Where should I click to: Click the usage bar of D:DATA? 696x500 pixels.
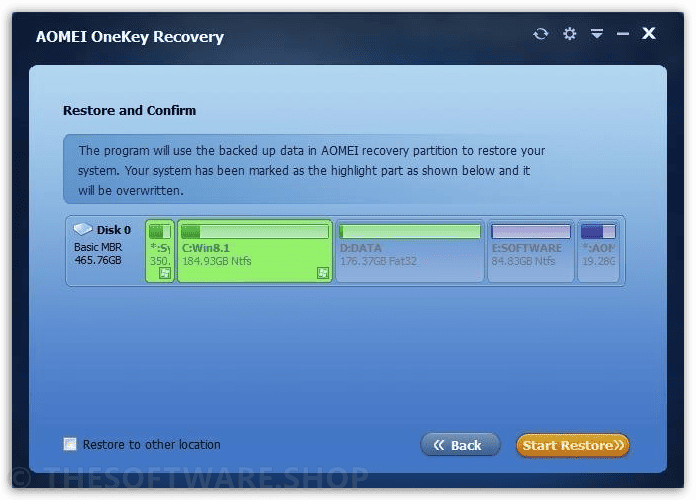coord(410,231)
